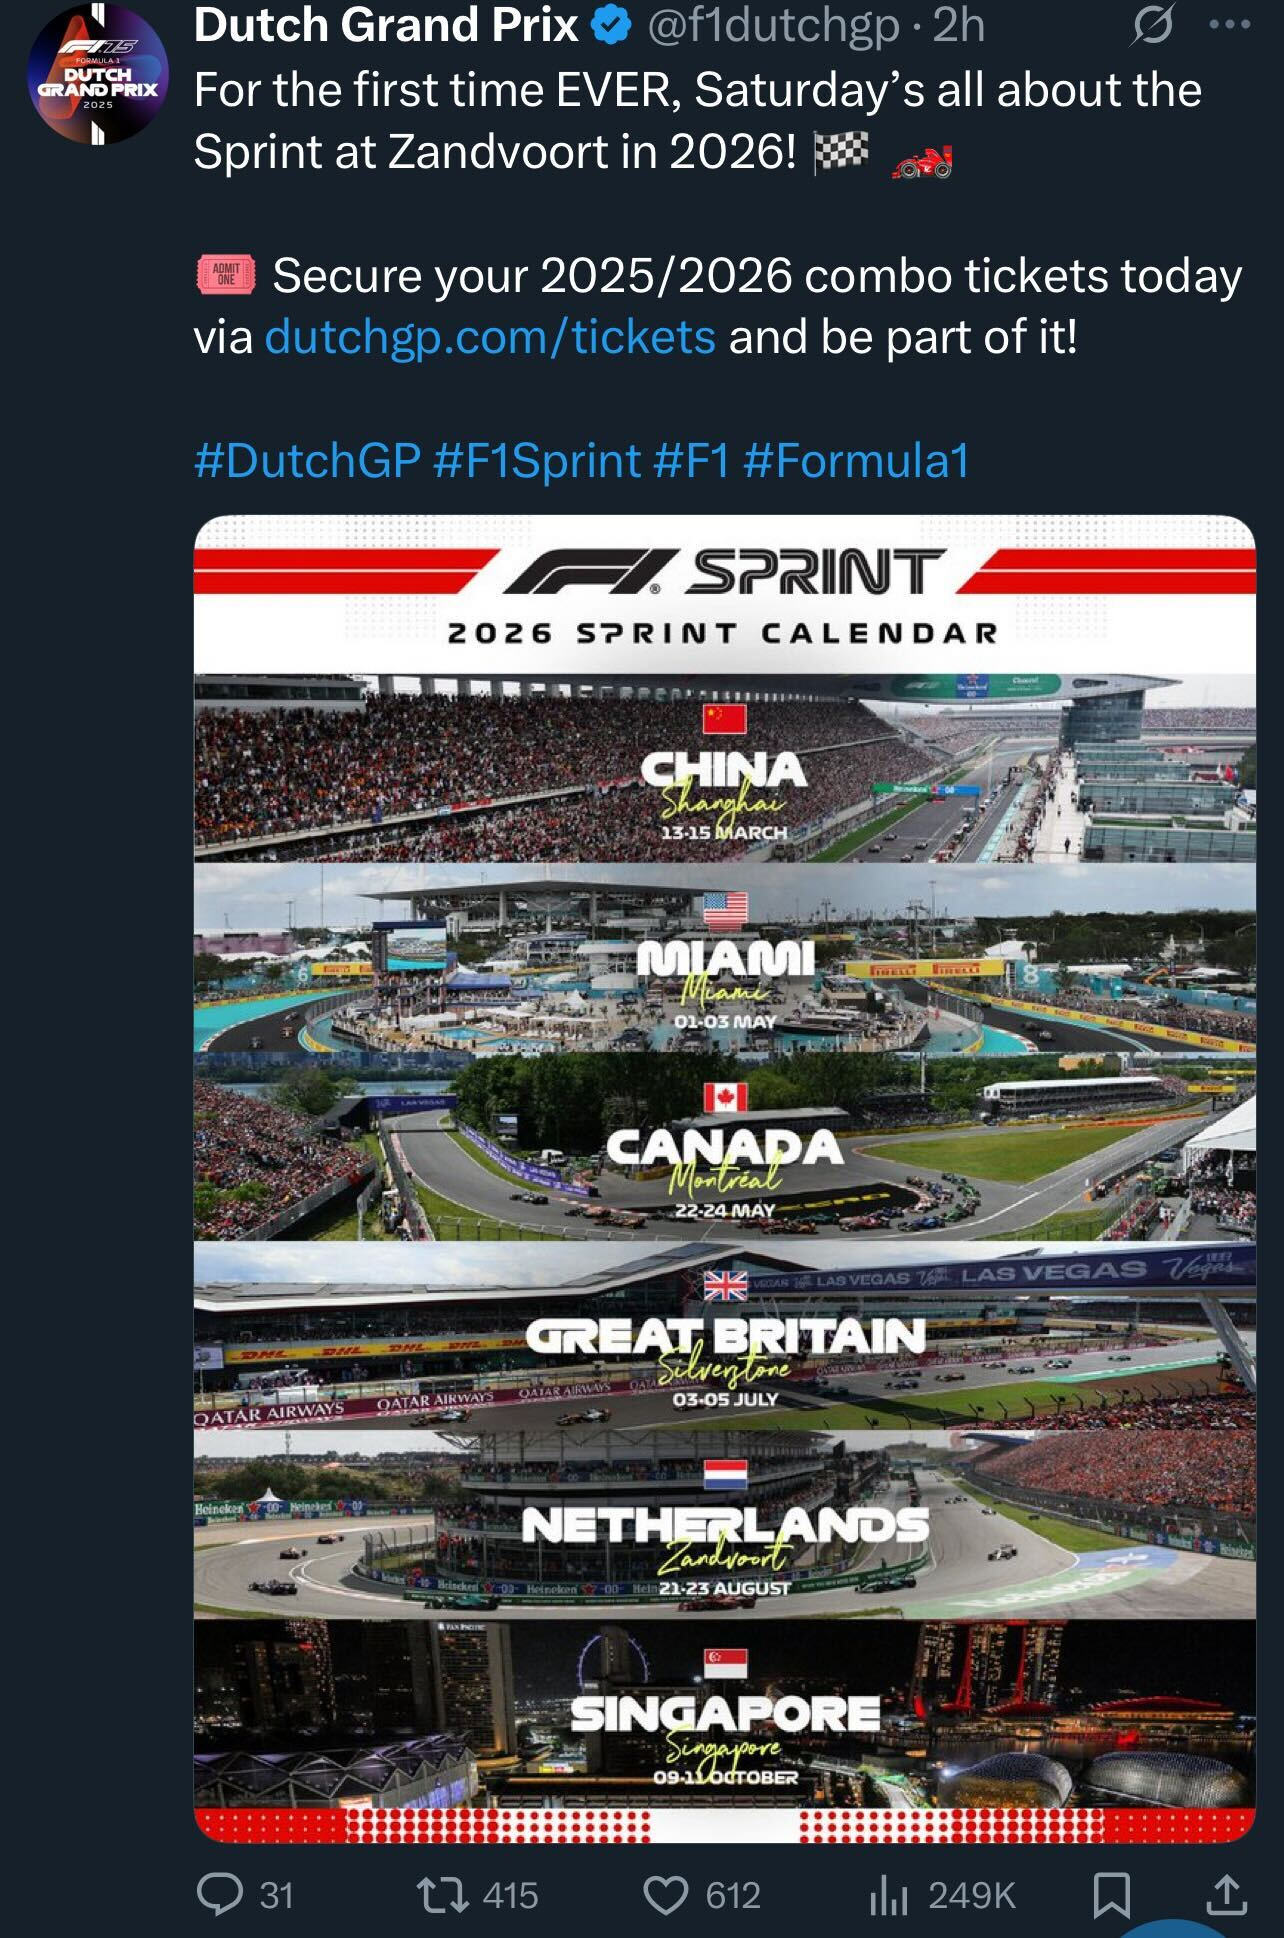This screenshot has height=1938, width=1284.
Task: Like the tweet with heart icon
Action: (665, 1894)
